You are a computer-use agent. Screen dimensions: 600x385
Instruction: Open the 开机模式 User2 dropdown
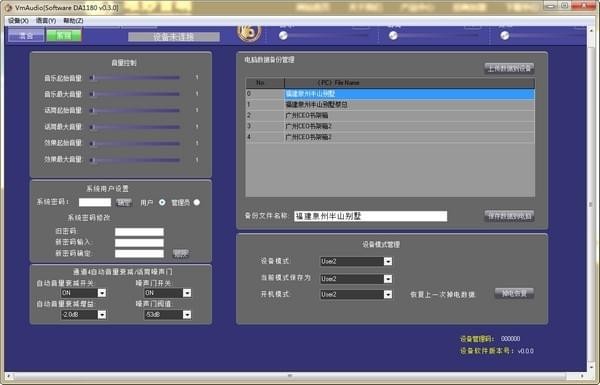click(x=356, y=294)
